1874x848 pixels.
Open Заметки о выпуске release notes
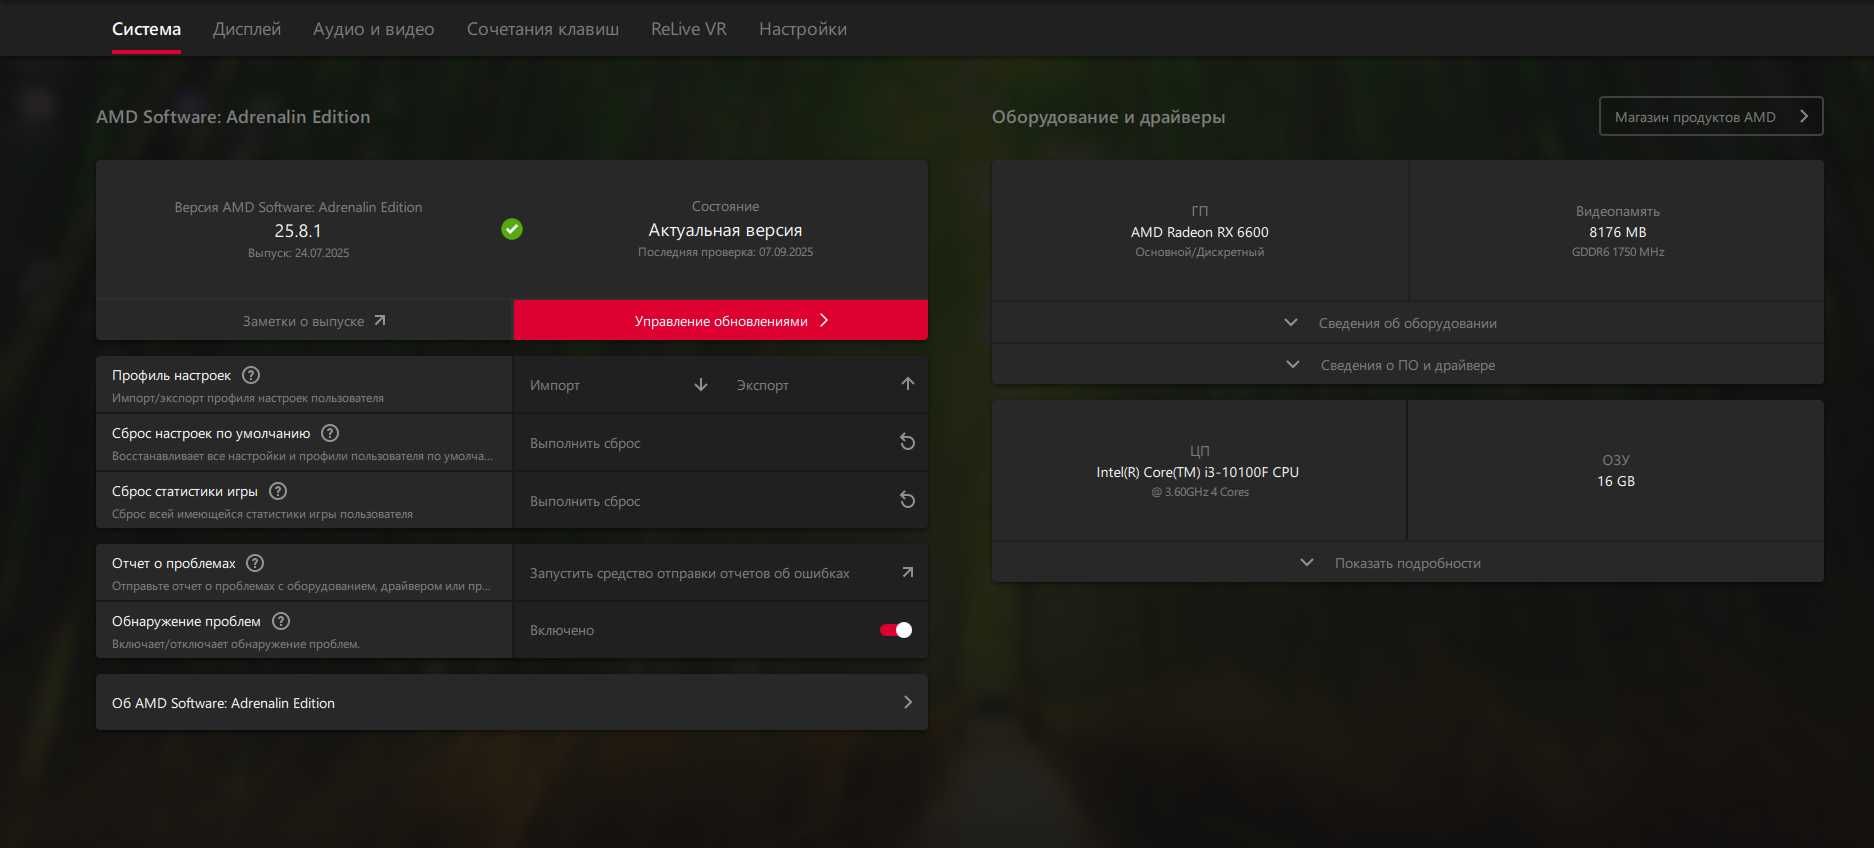[x=304, y=321]
